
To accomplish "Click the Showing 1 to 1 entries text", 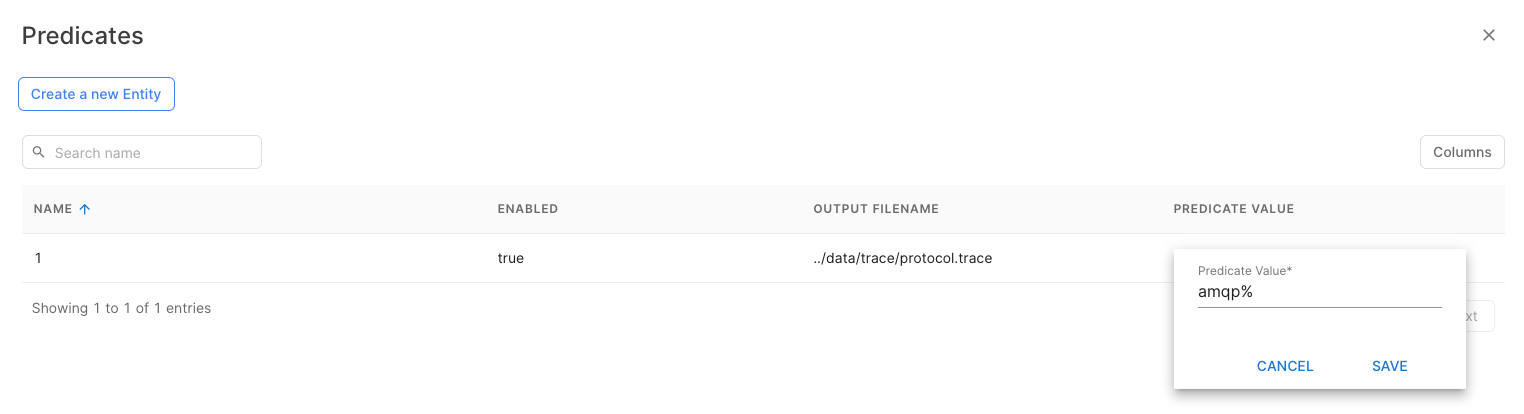I will [x=121, y=308].
